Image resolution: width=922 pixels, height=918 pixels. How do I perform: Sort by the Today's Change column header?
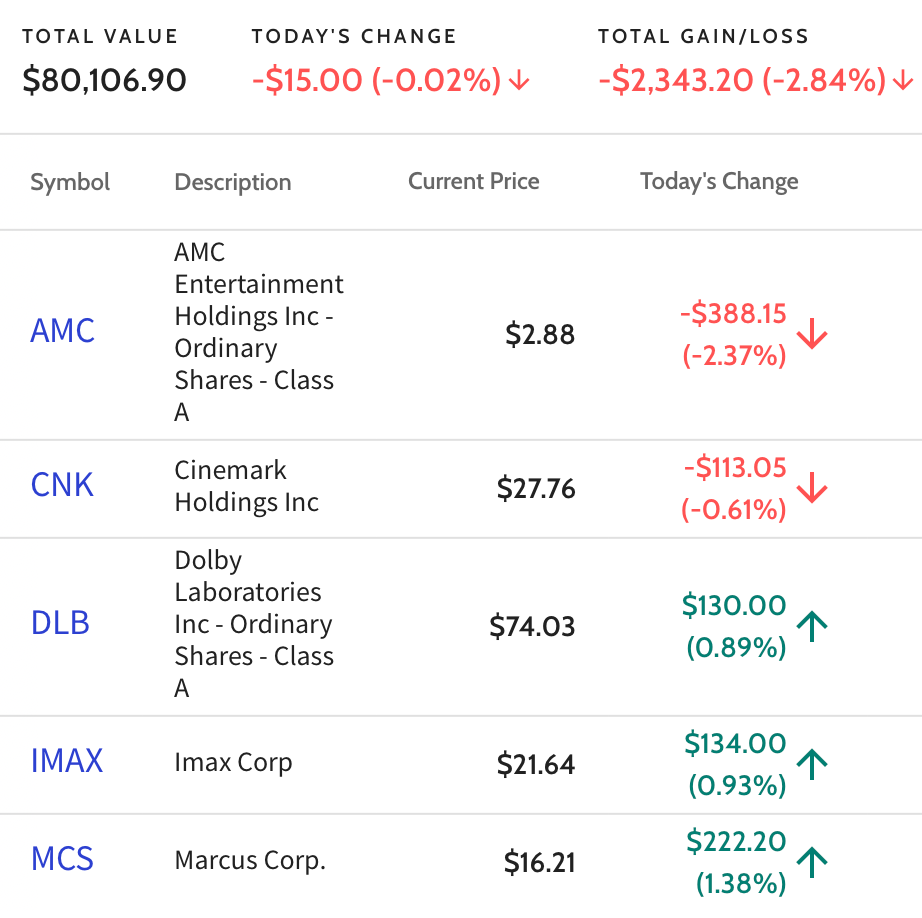click(719, 181)
